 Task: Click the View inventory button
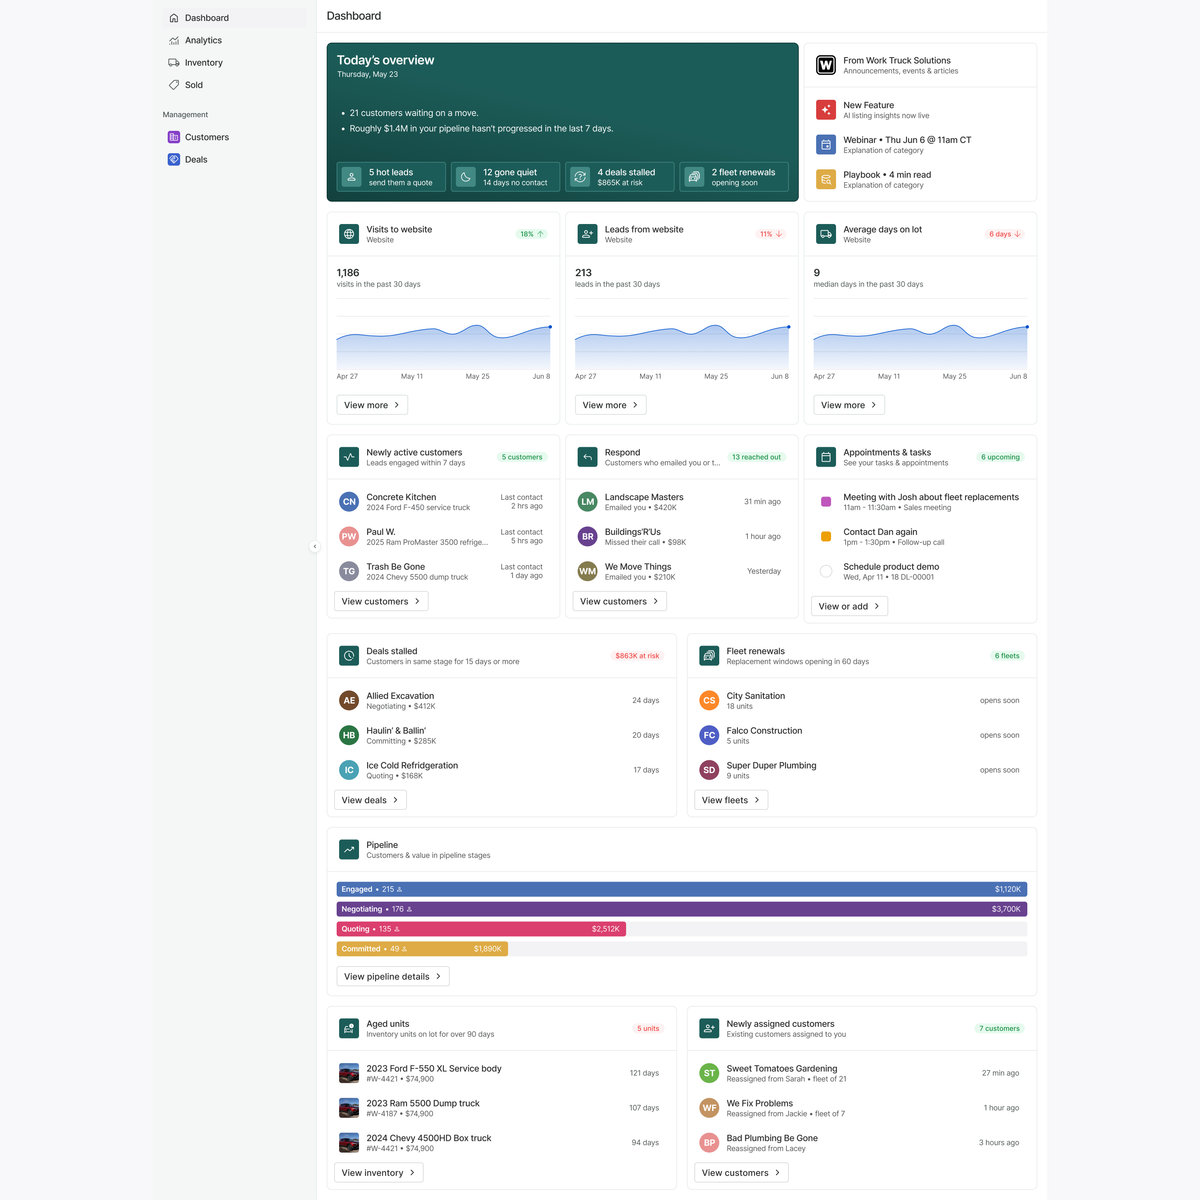379,1173
